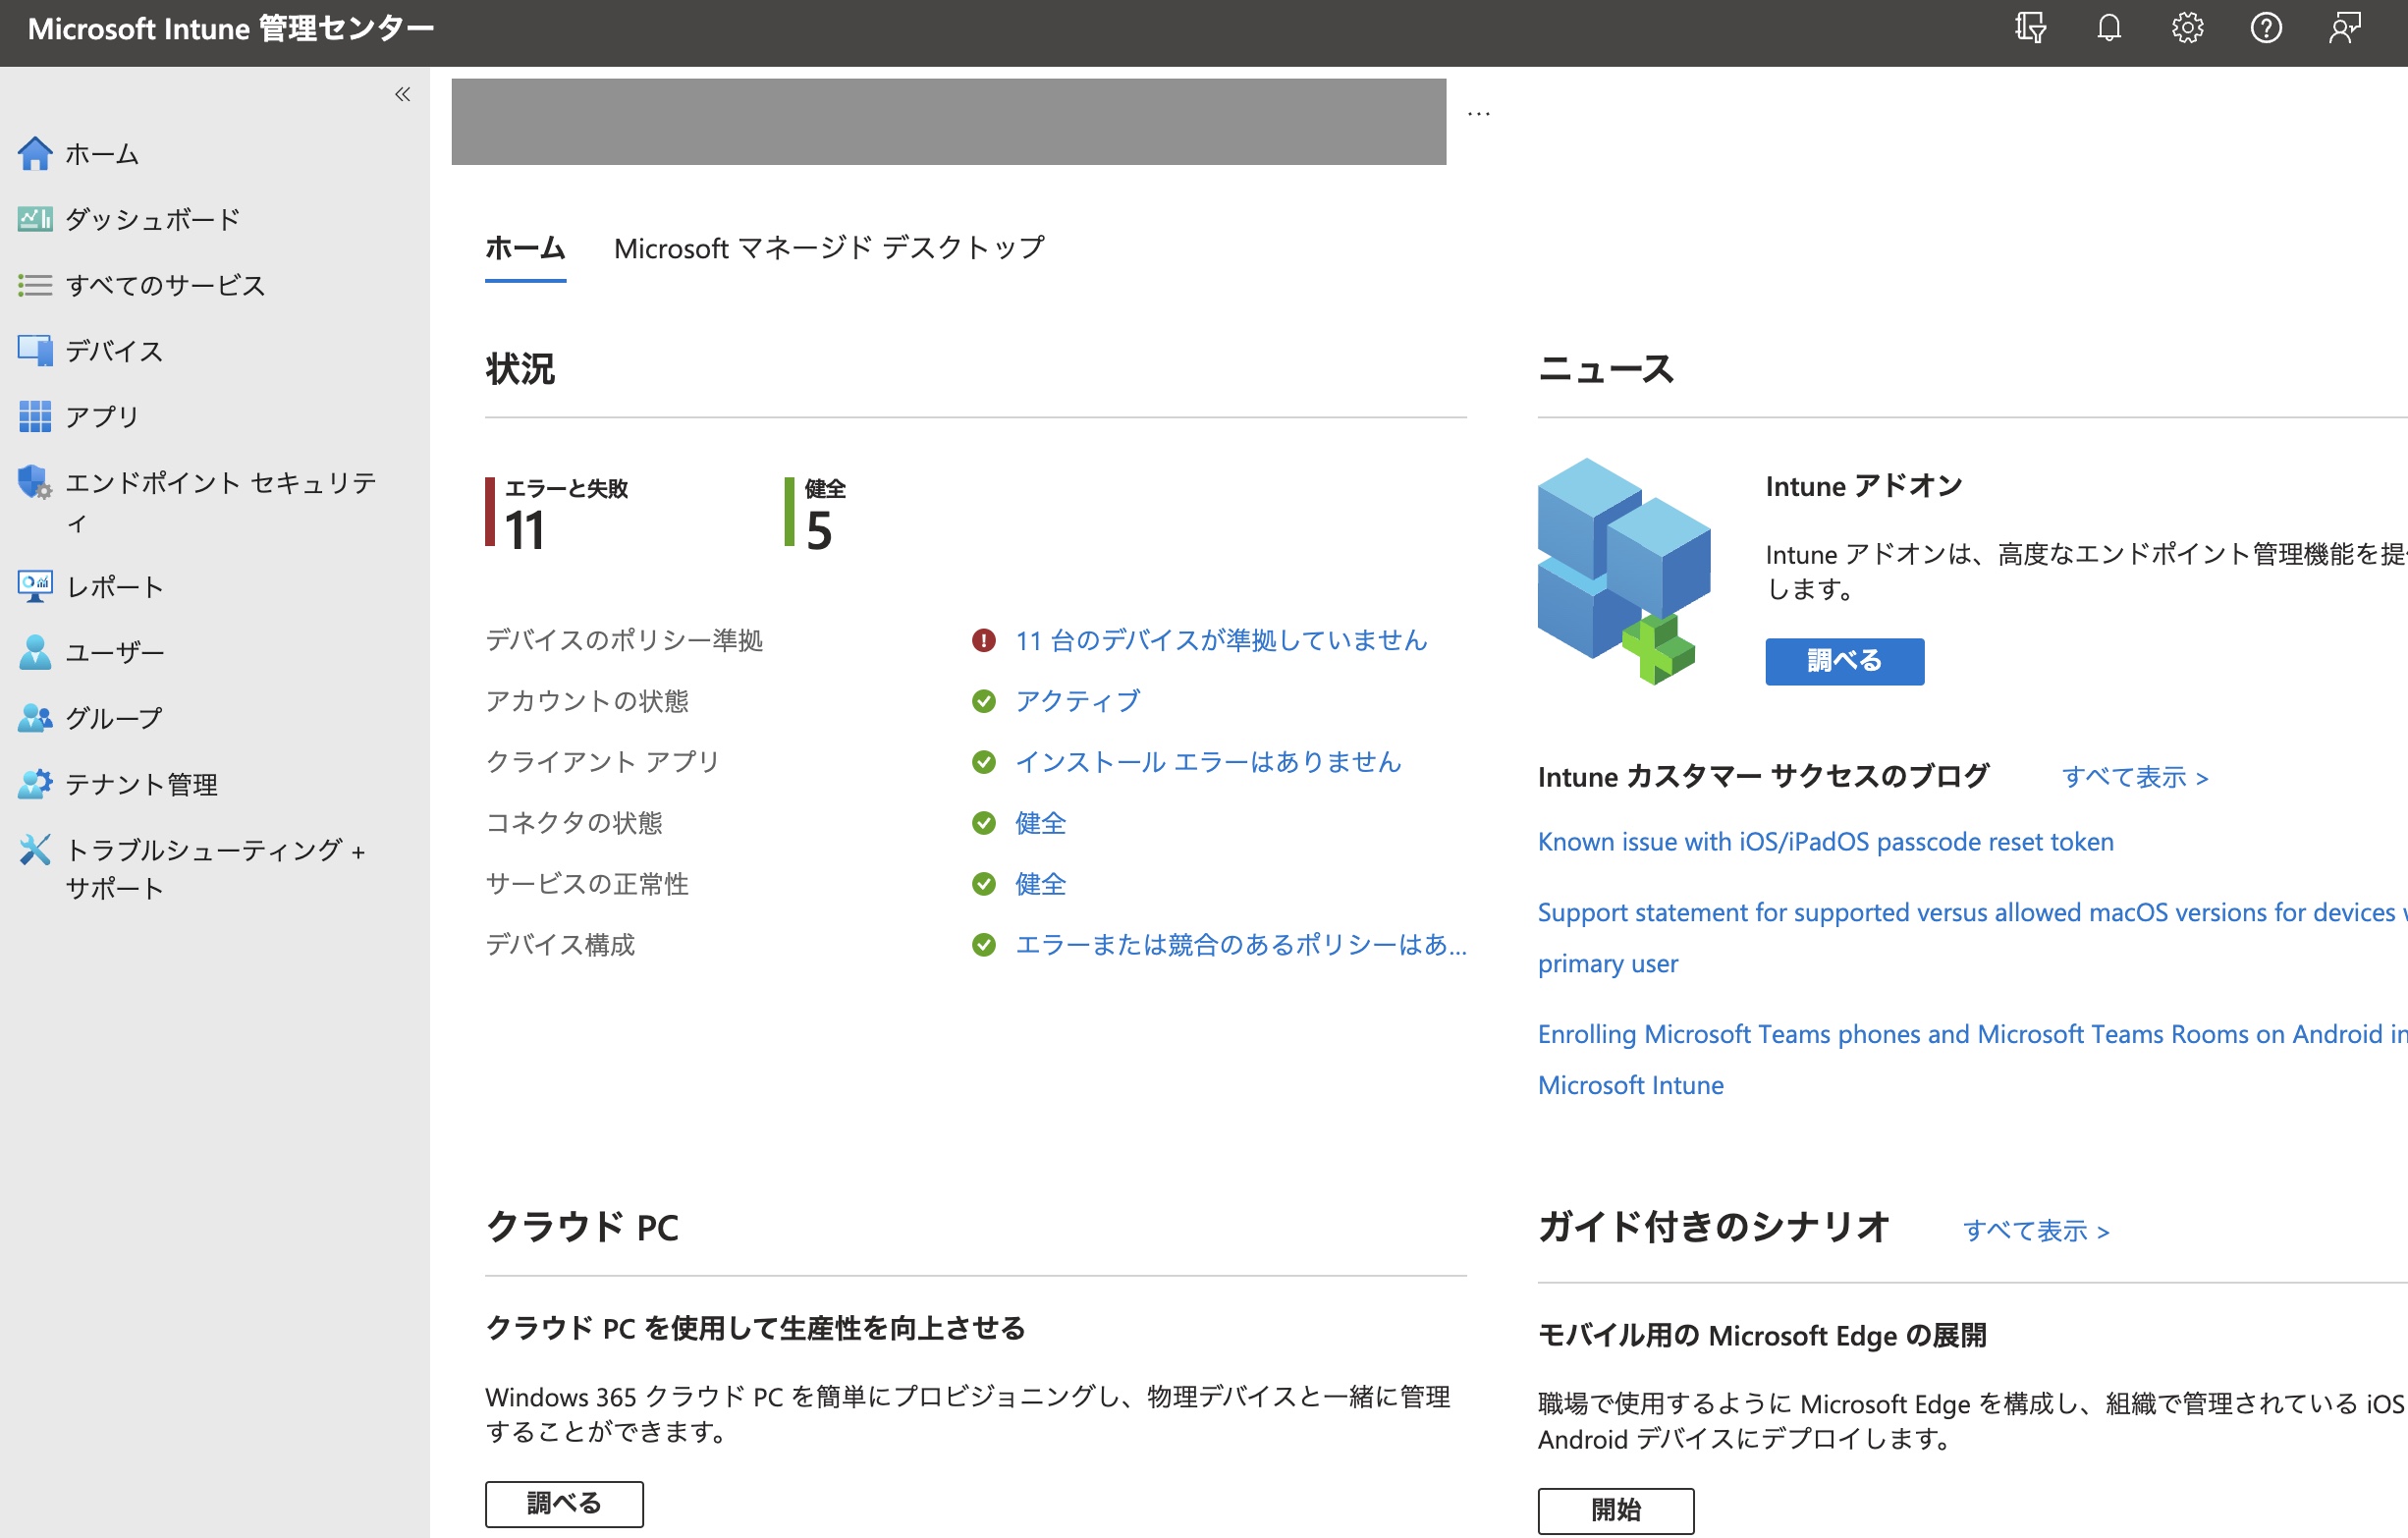Open the settings gear icon
The image size is (2408, 1538).
2187,28
